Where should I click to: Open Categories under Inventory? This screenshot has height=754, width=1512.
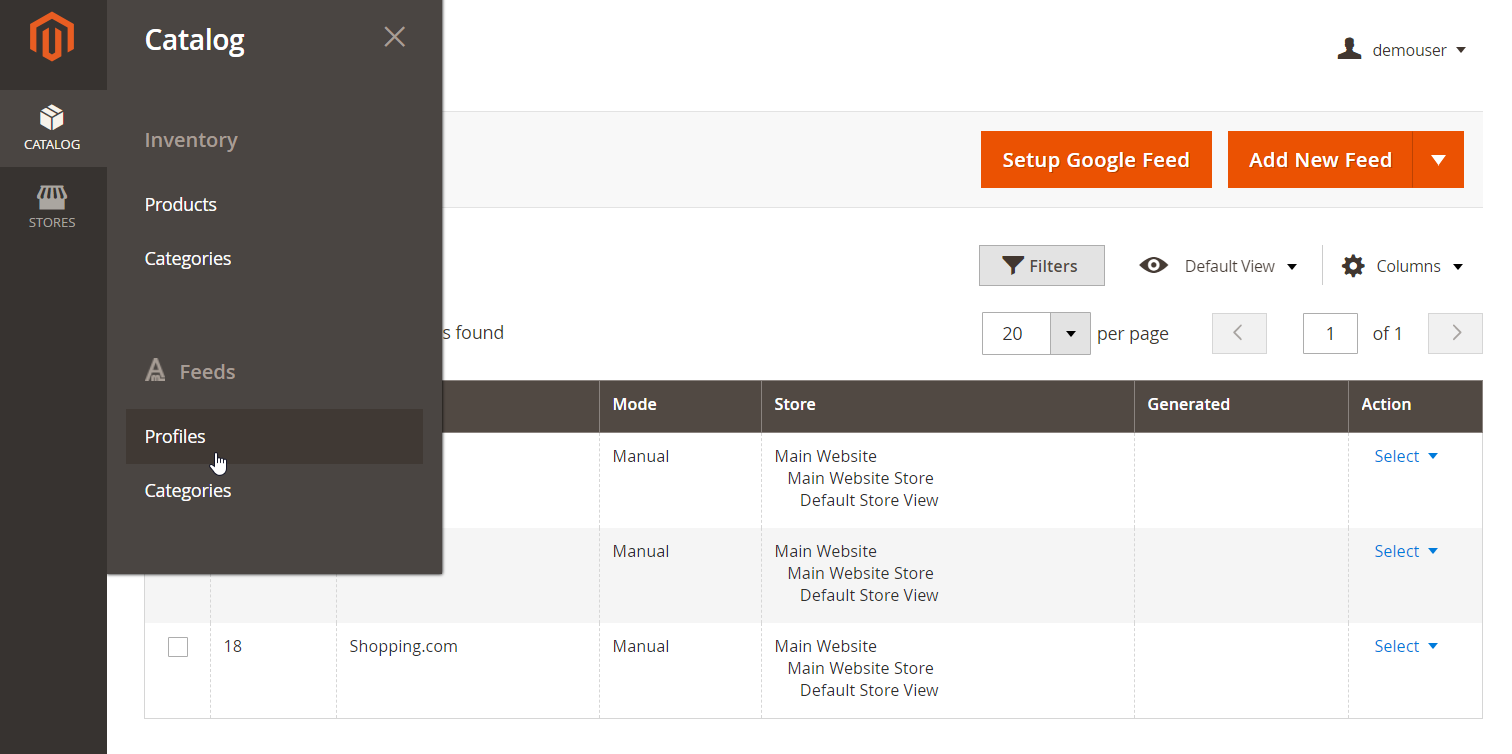pyautogui.click(x=188, y=258)
